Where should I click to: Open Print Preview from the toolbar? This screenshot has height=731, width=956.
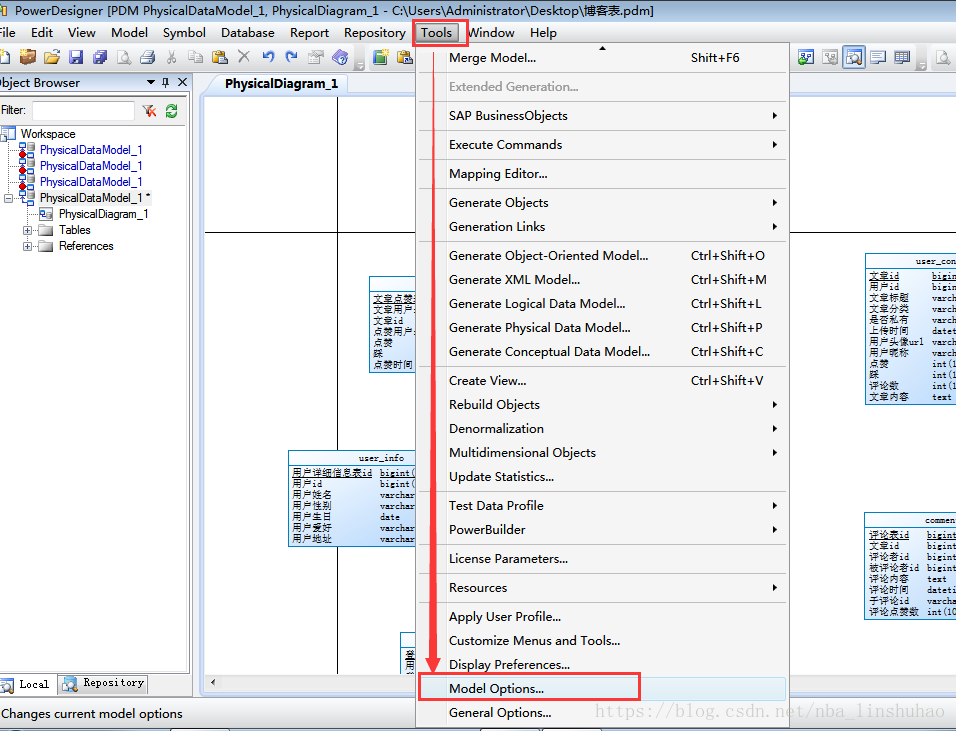tap(124, 57)
